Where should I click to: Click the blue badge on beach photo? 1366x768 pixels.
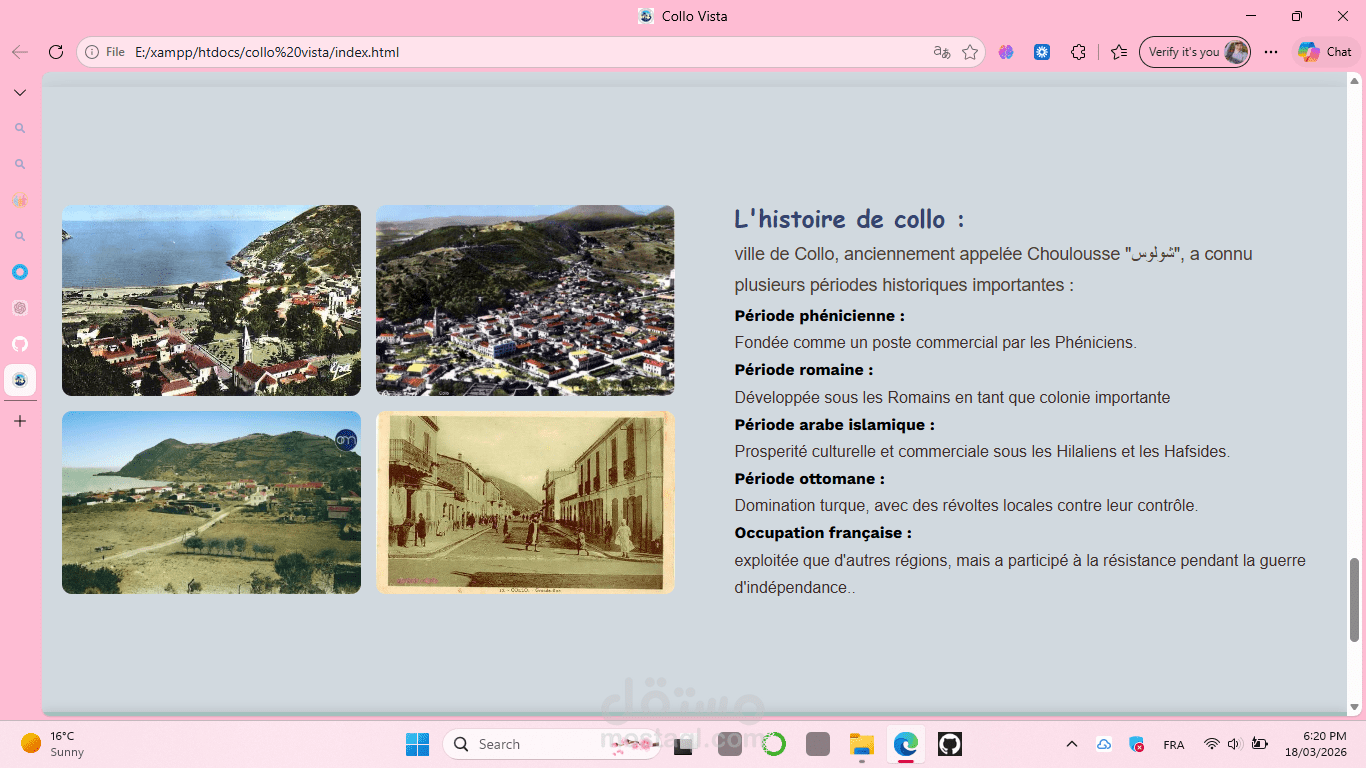(346, 440)
